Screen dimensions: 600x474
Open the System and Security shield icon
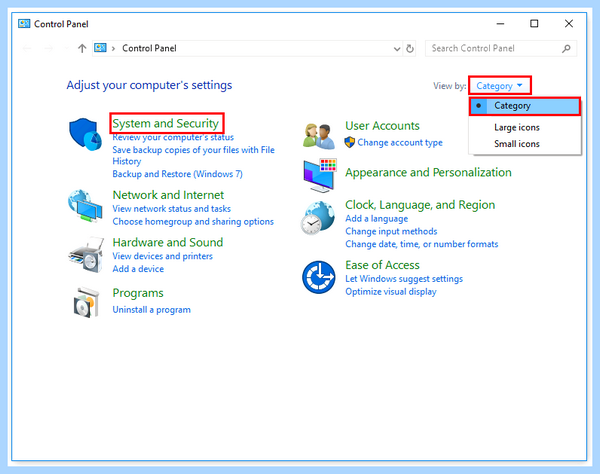coord(85,134)
